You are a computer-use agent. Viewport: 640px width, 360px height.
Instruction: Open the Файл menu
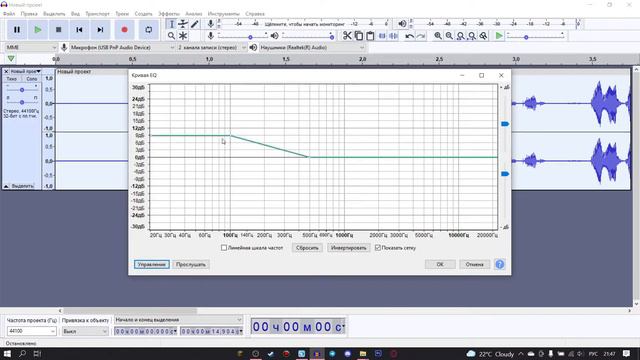(9, 13)
